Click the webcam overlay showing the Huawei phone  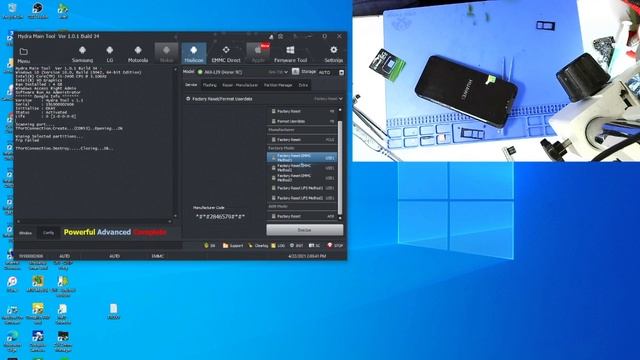[x=496, y=81]
